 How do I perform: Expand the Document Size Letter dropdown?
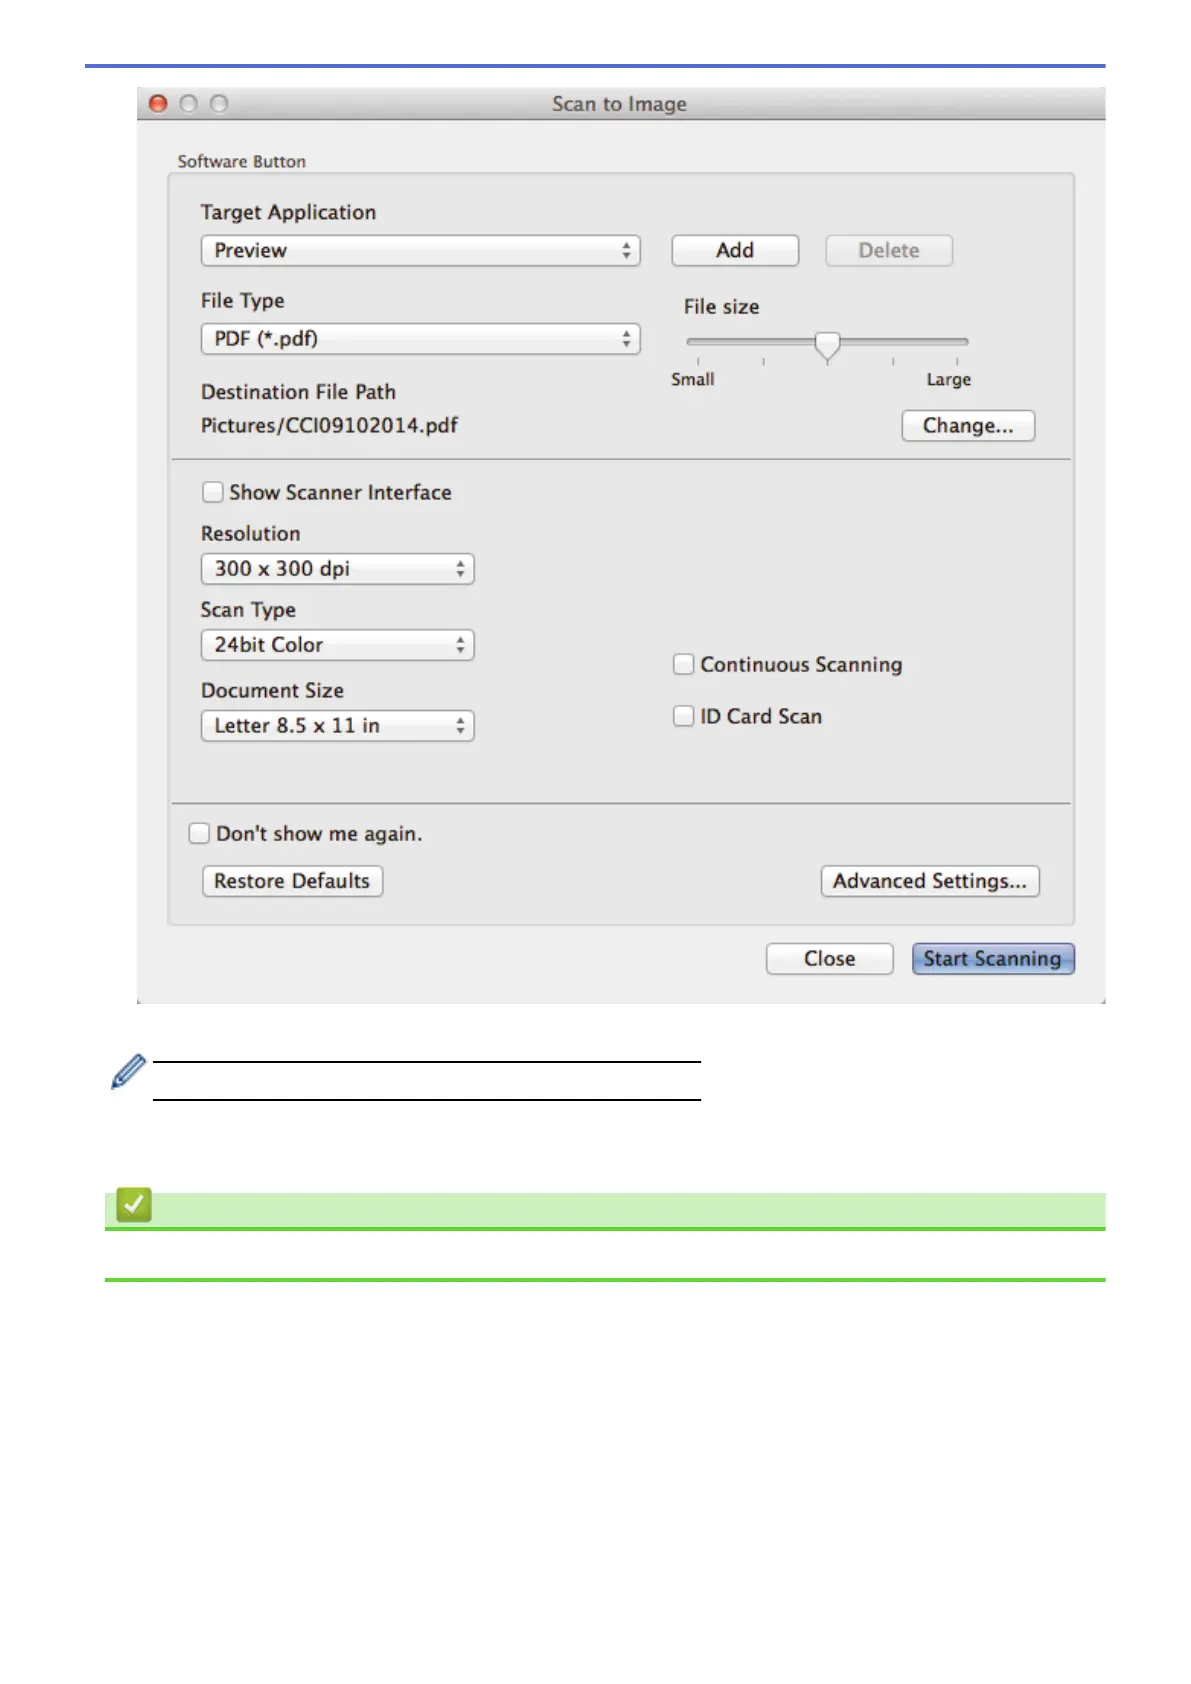[x=337, y=725]
